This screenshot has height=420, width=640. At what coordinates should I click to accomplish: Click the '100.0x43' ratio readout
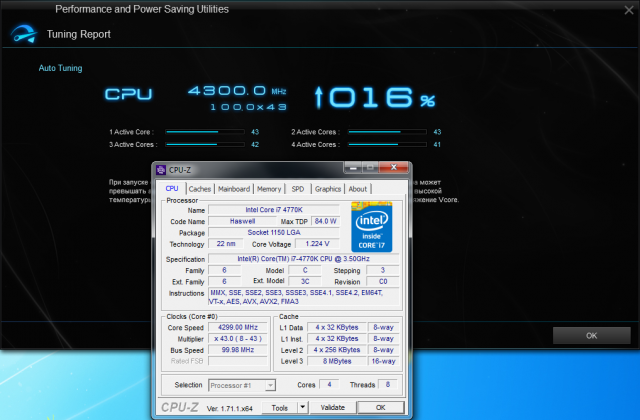pos(248,107)
